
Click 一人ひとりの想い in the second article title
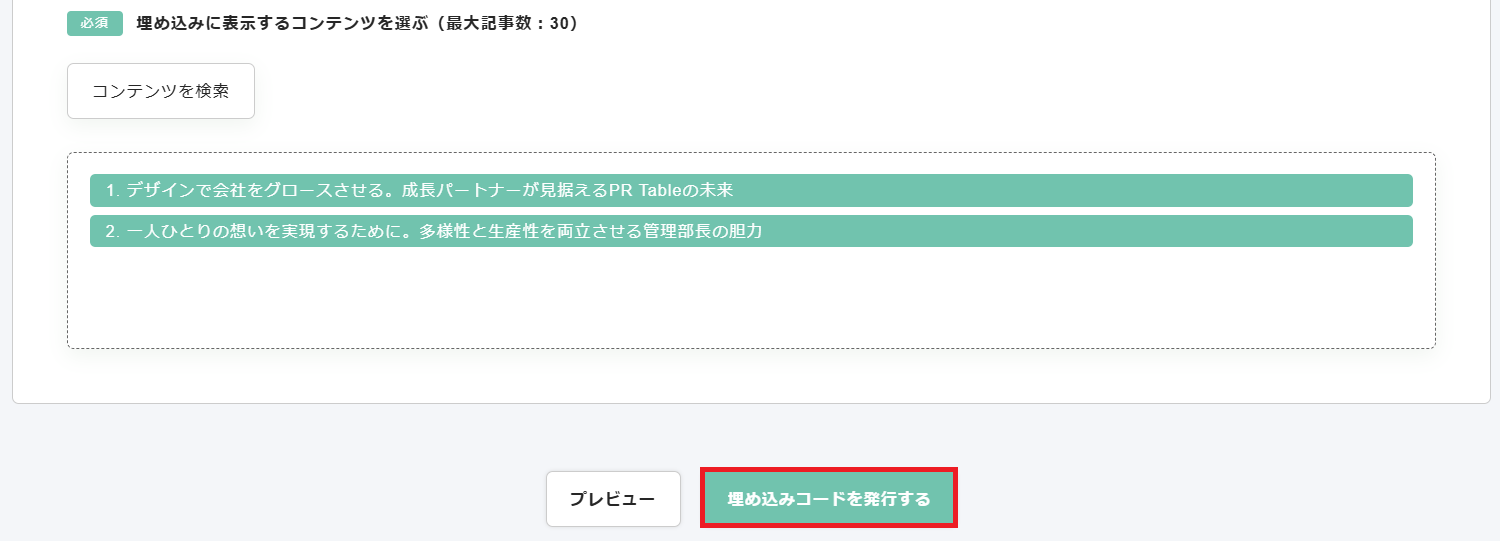193,231
